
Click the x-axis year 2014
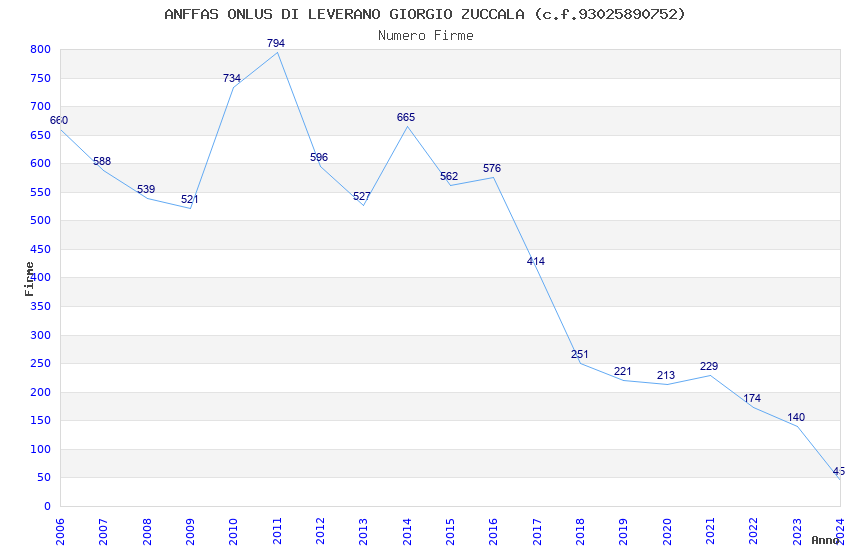pos(407,531)
